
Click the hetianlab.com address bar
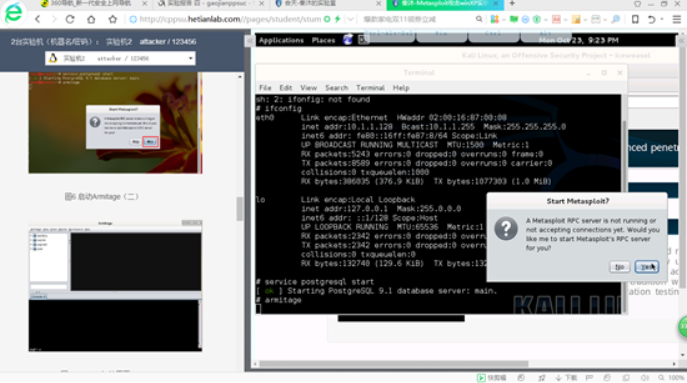[230, 19]
